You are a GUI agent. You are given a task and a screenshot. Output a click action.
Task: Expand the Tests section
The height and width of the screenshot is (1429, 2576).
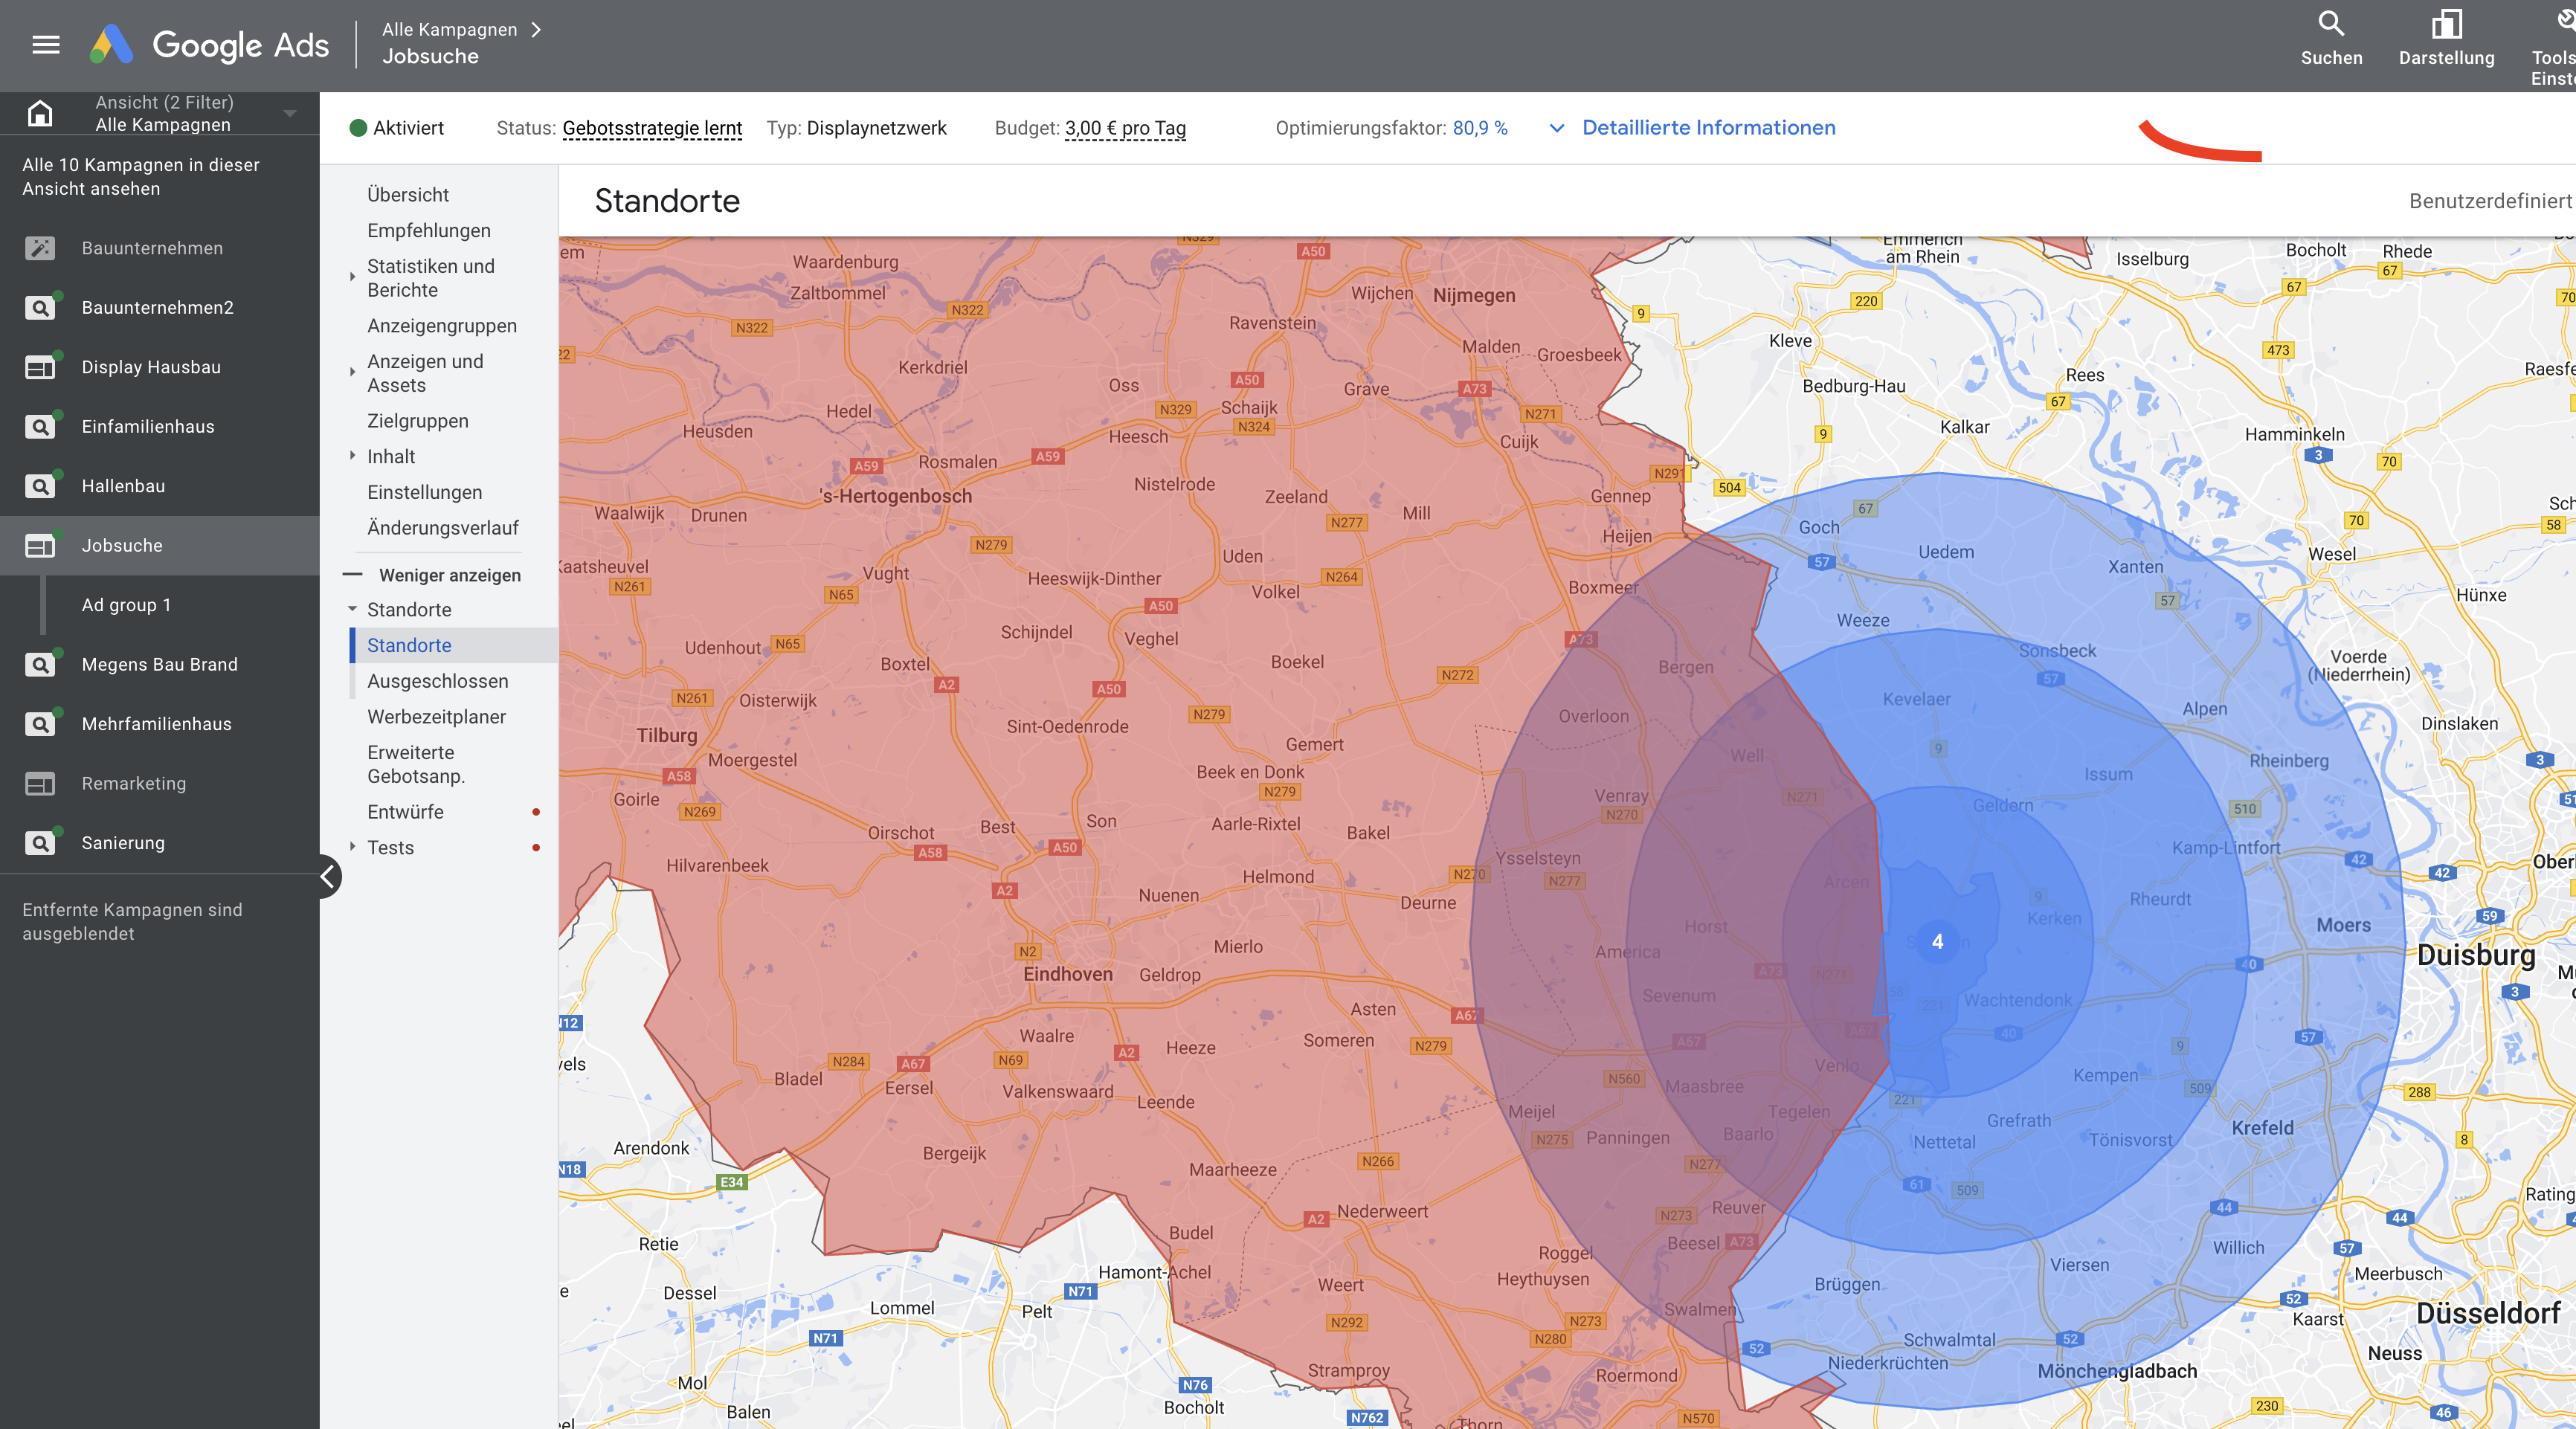tap(352, 847)
